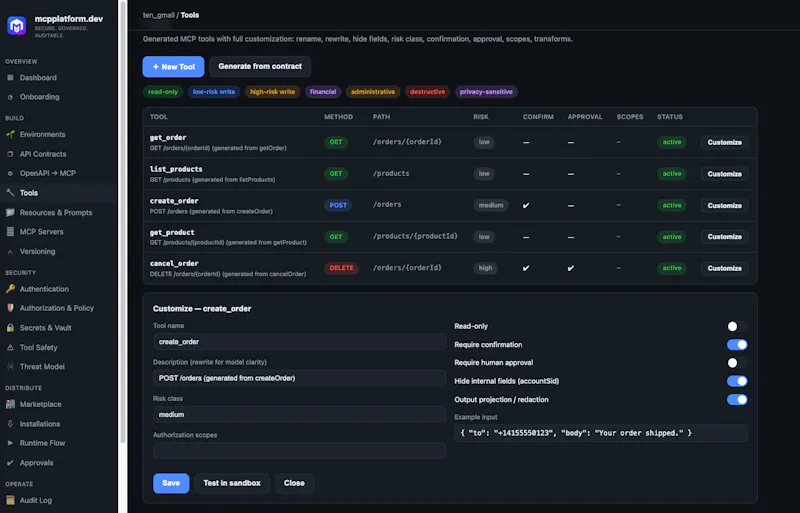Screen dimensions: 800x513
Task: Save the create_order customization
Action: point(171,483)
